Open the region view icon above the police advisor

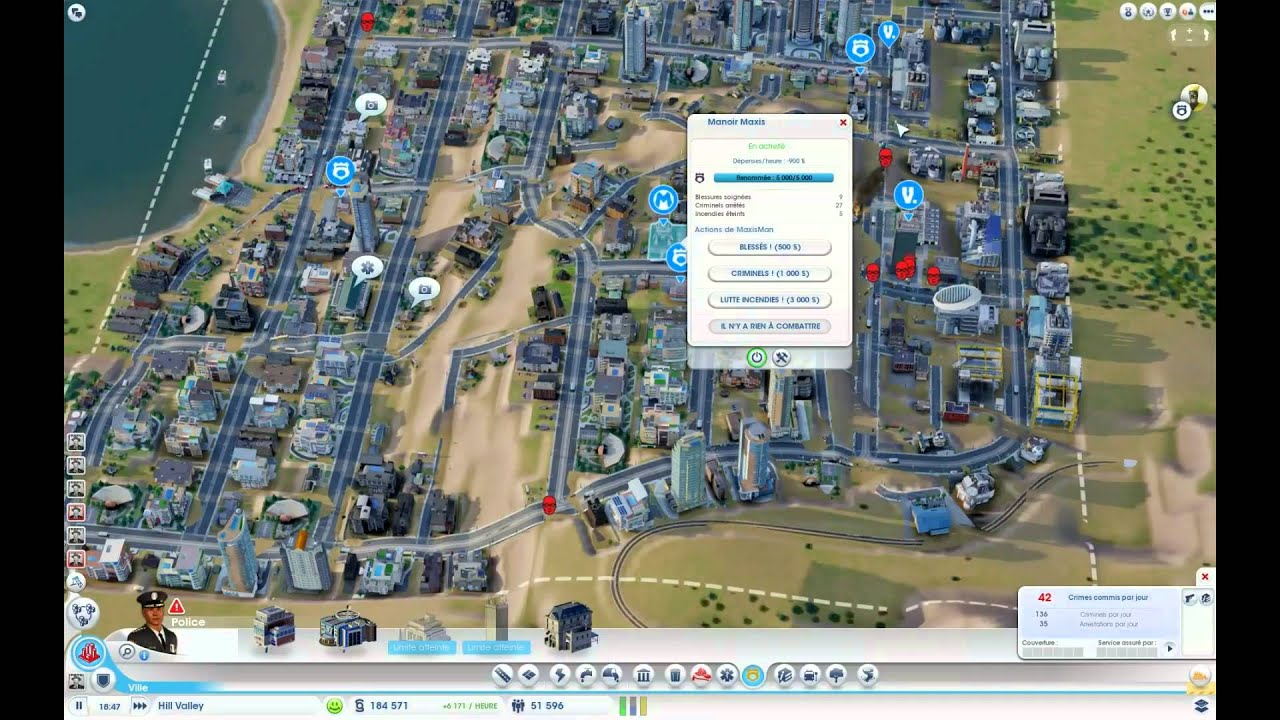coord(83,613)
